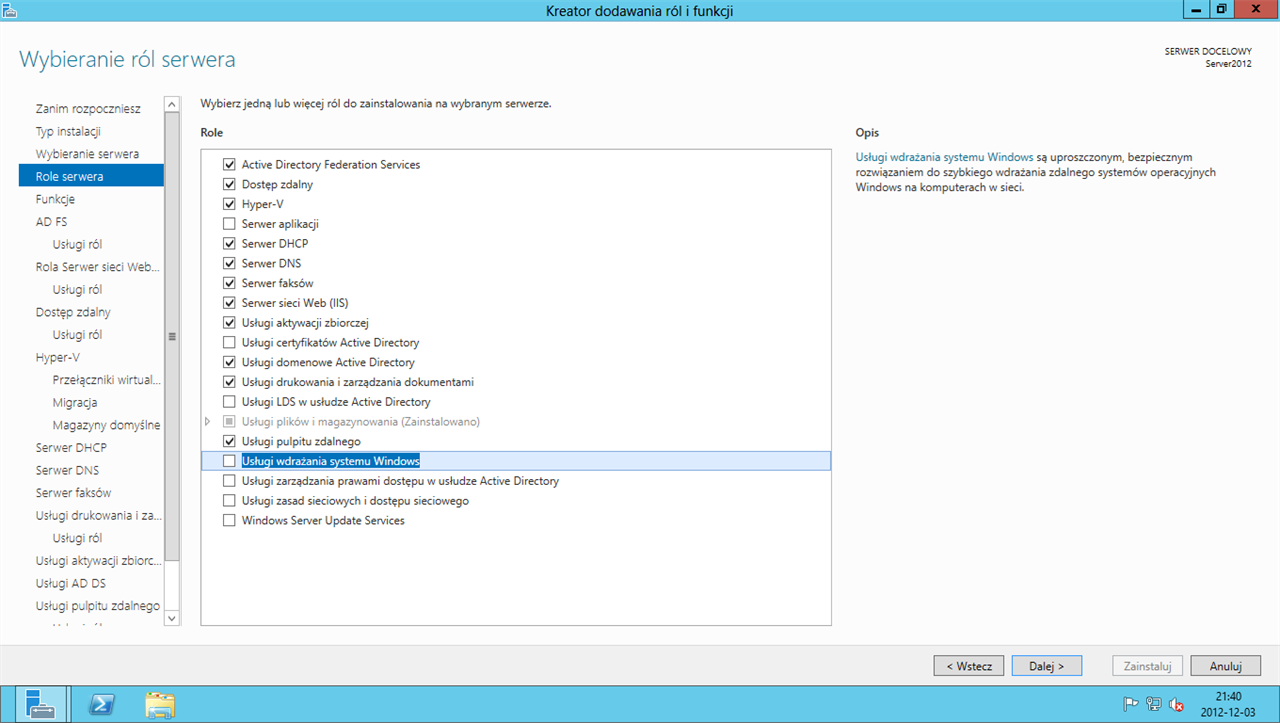Open Server Manager from the taskbar

coord(40,704)
